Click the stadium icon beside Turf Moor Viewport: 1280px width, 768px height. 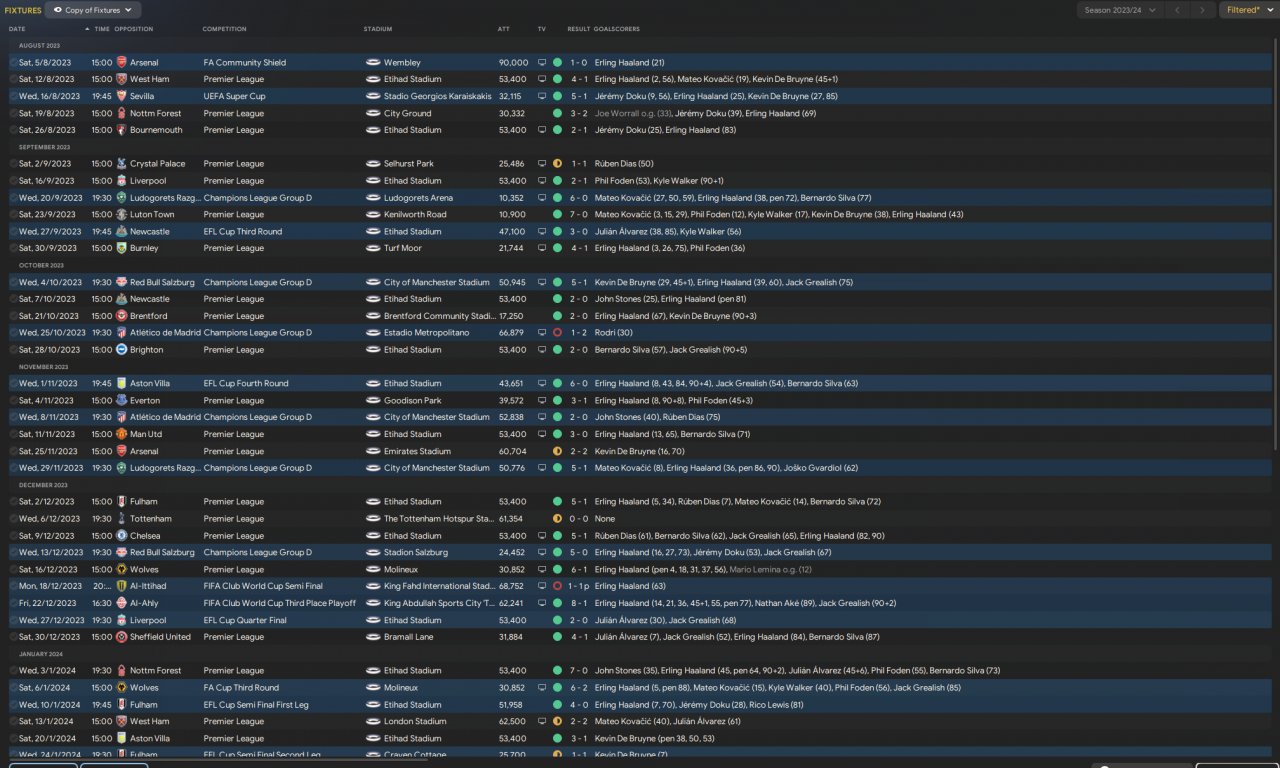[373, 248]
